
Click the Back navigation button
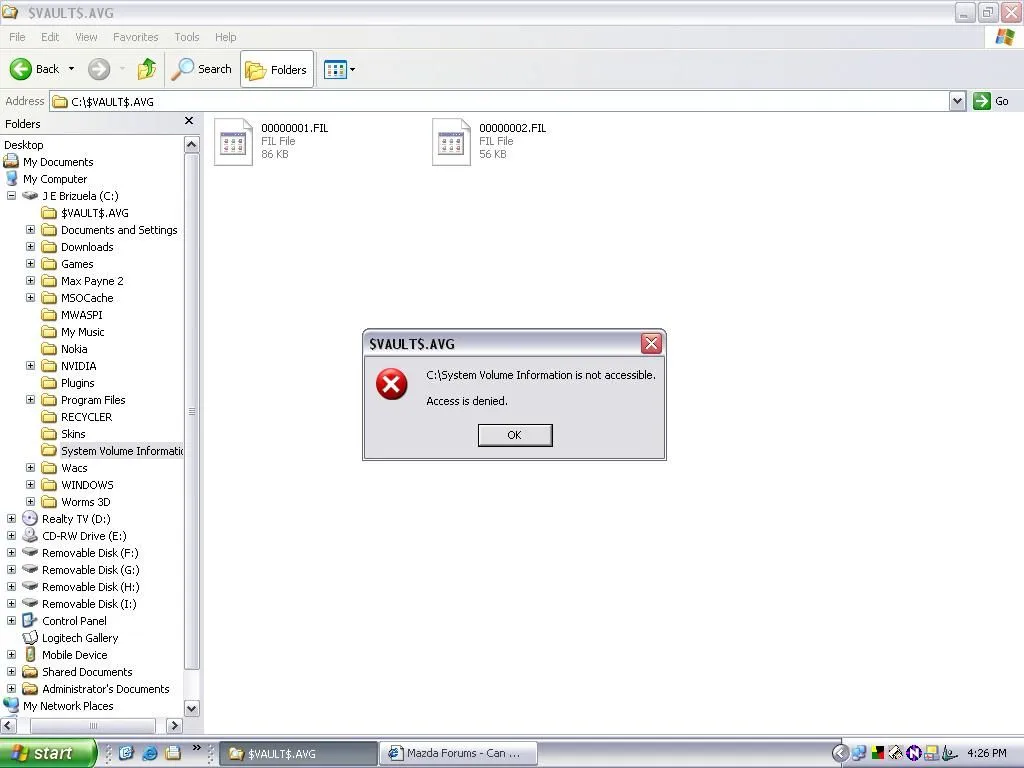pos(23,69)
